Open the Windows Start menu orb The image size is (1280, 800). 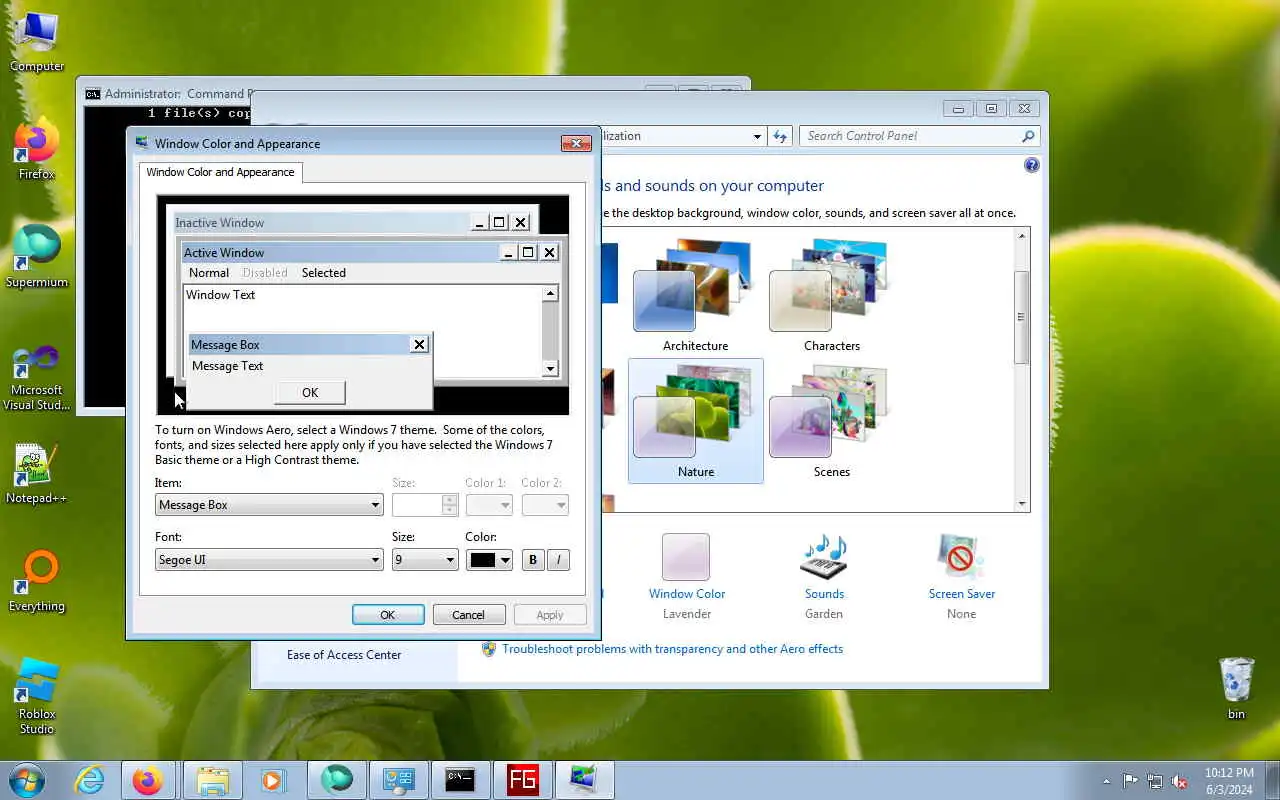point(27,780)
